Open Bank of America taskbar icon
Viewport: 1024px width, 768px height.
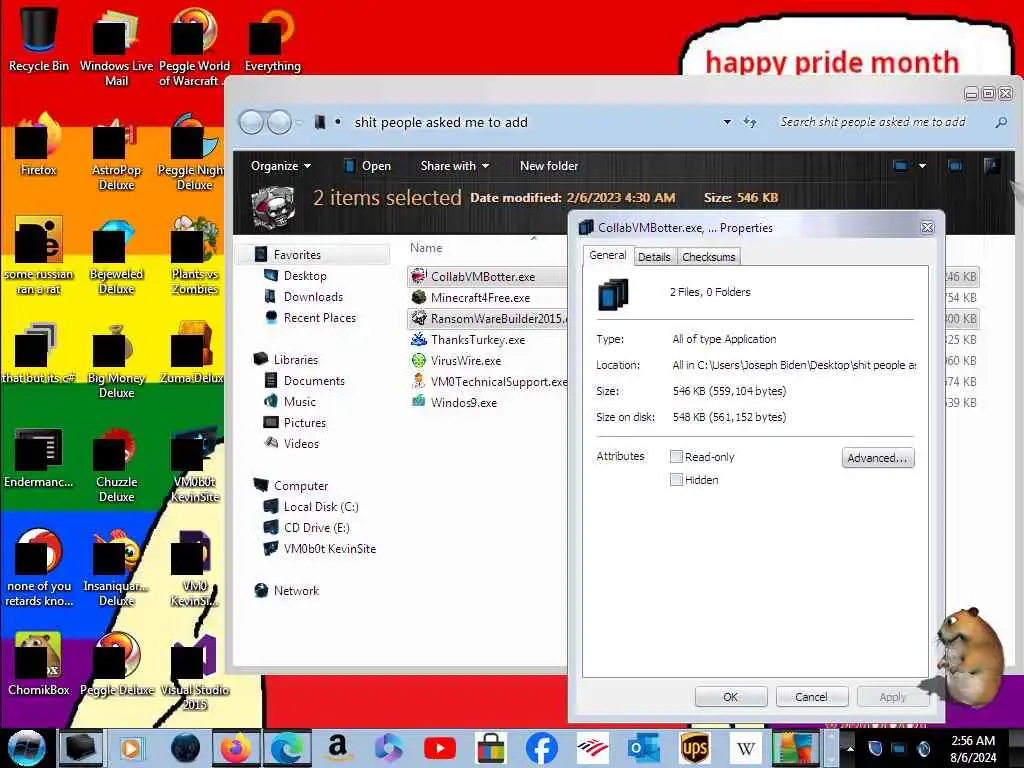coord(592,748)
